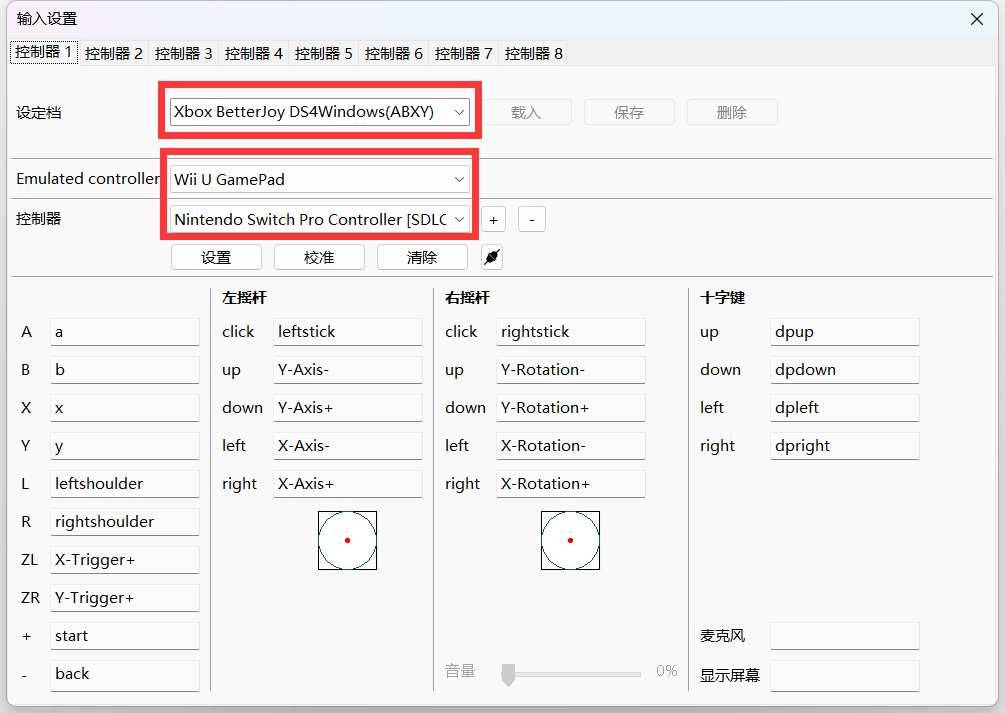The image size is (1005, 713).
Task: Select the ZR Y-Trigger+ mapping field
Action: (x=125, y=598)
